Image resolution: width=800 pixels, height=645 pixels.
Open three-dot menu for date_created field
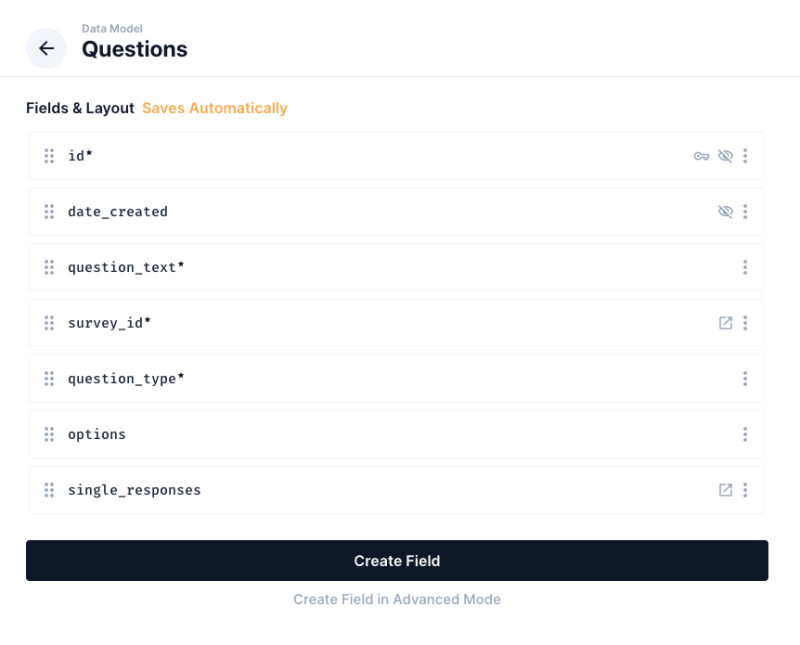(745, 212)
